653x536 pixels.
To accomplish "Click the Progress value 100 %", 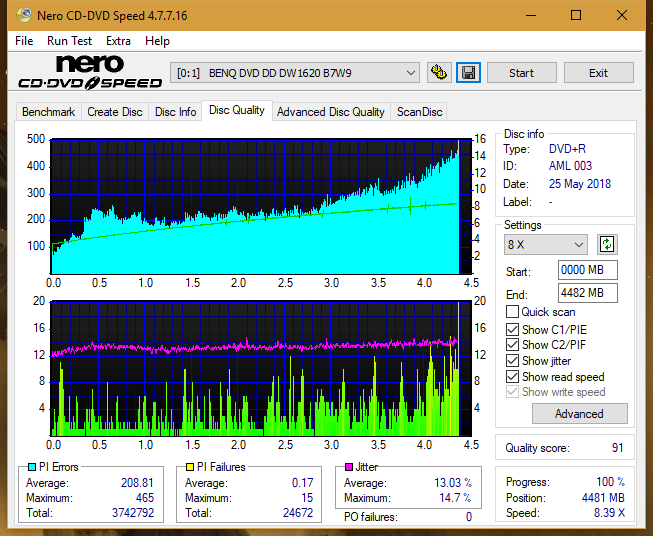I will tap(611, 482).
